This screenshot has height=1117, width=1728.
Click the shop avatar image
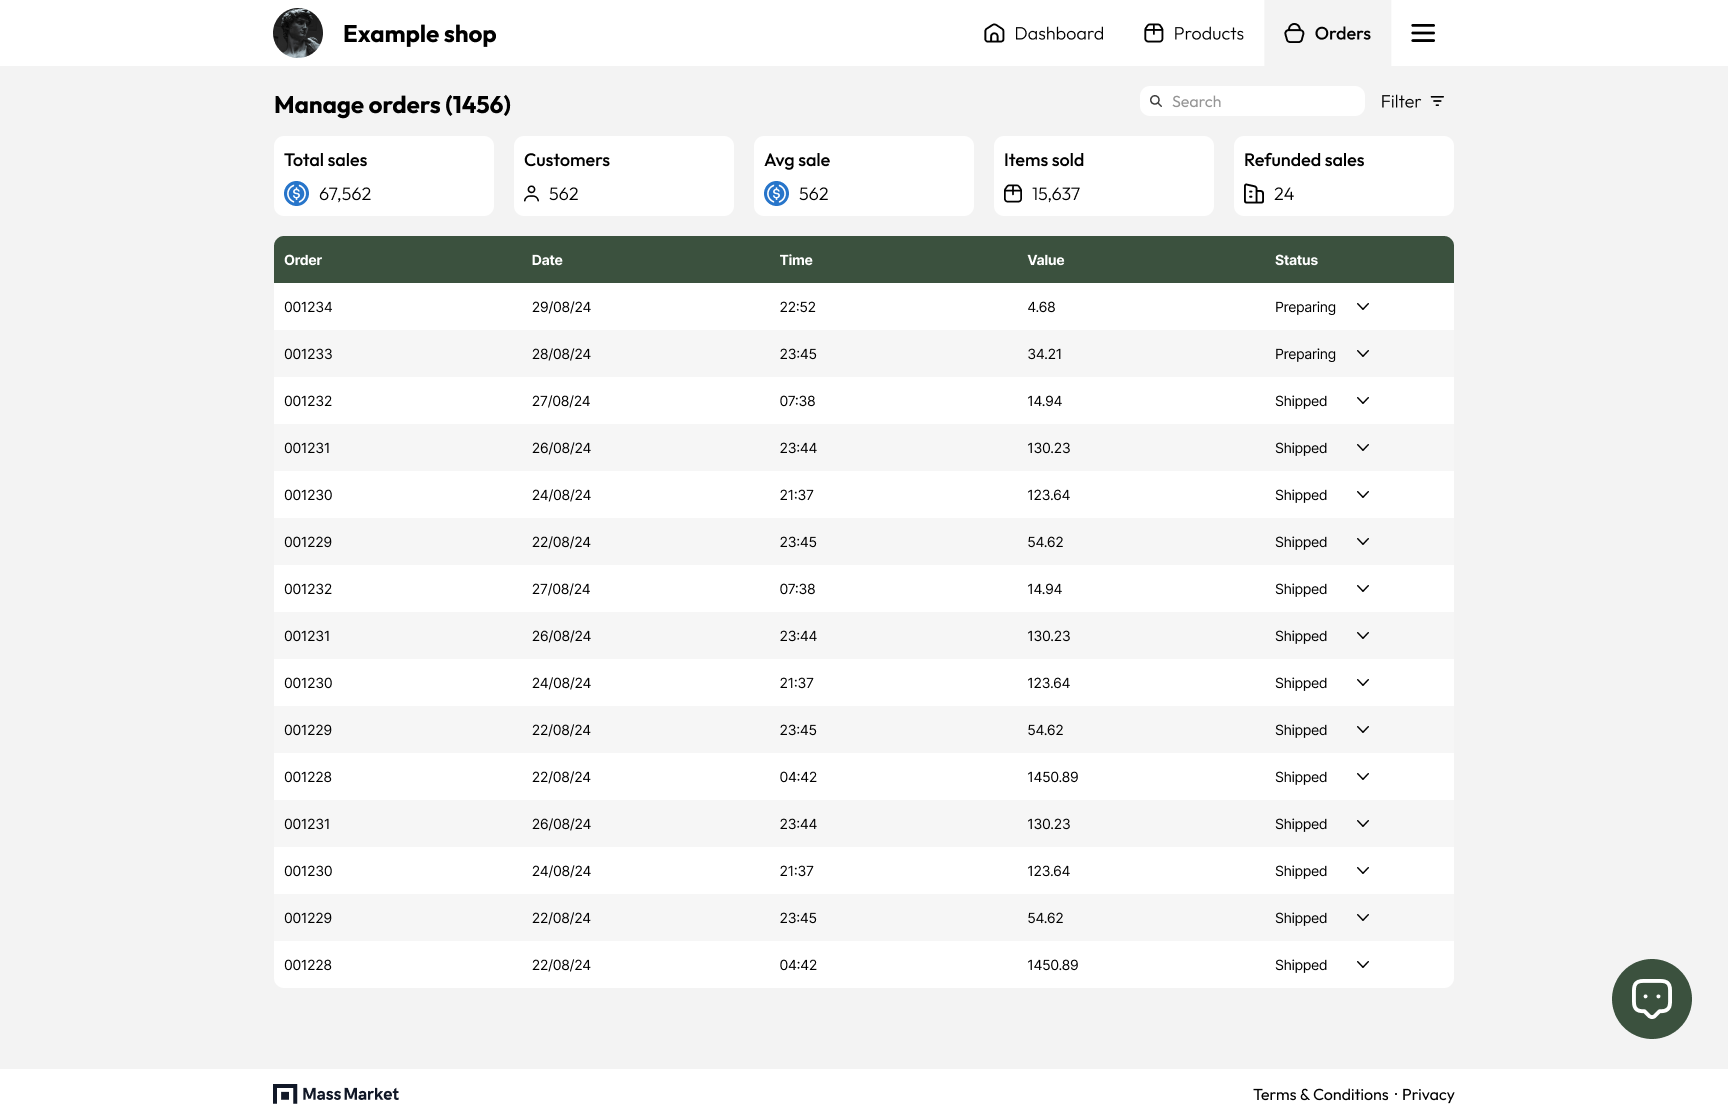(x=298, y=33)
